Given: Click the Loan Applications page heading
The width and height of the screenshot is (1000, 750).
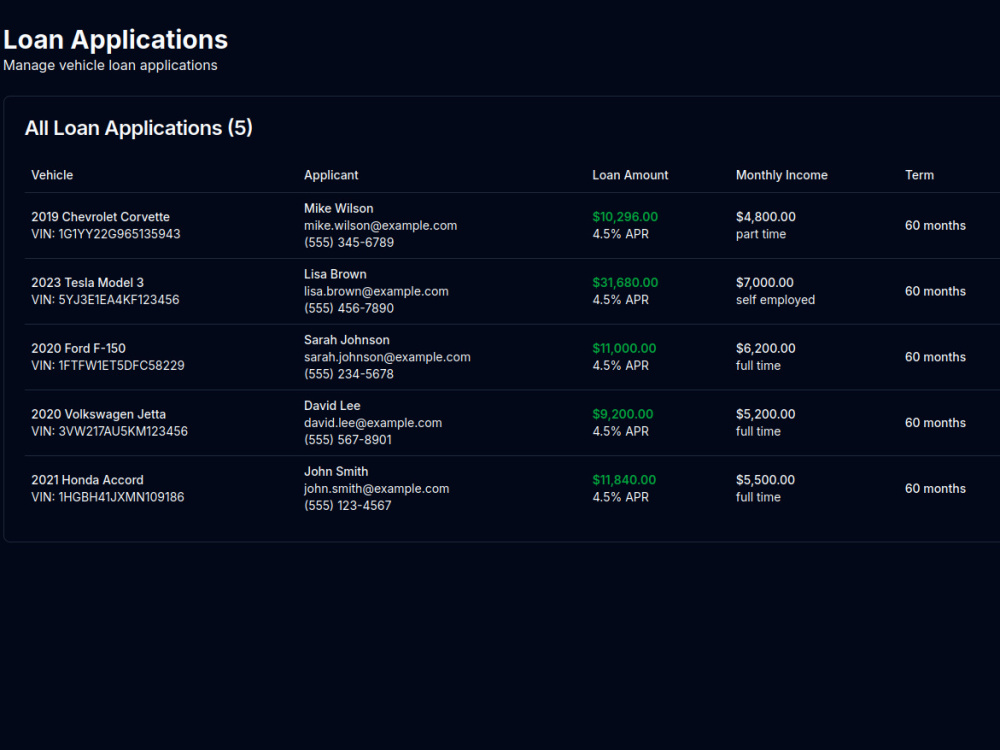Looking at the screenshot, I should (115, 40).
